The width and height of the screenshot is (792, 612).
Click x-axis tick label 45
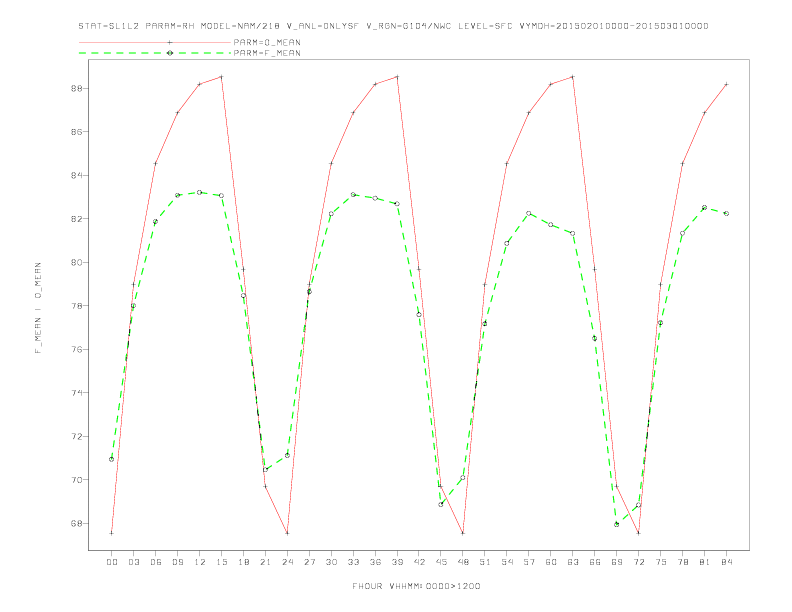[x=441, y=562]
